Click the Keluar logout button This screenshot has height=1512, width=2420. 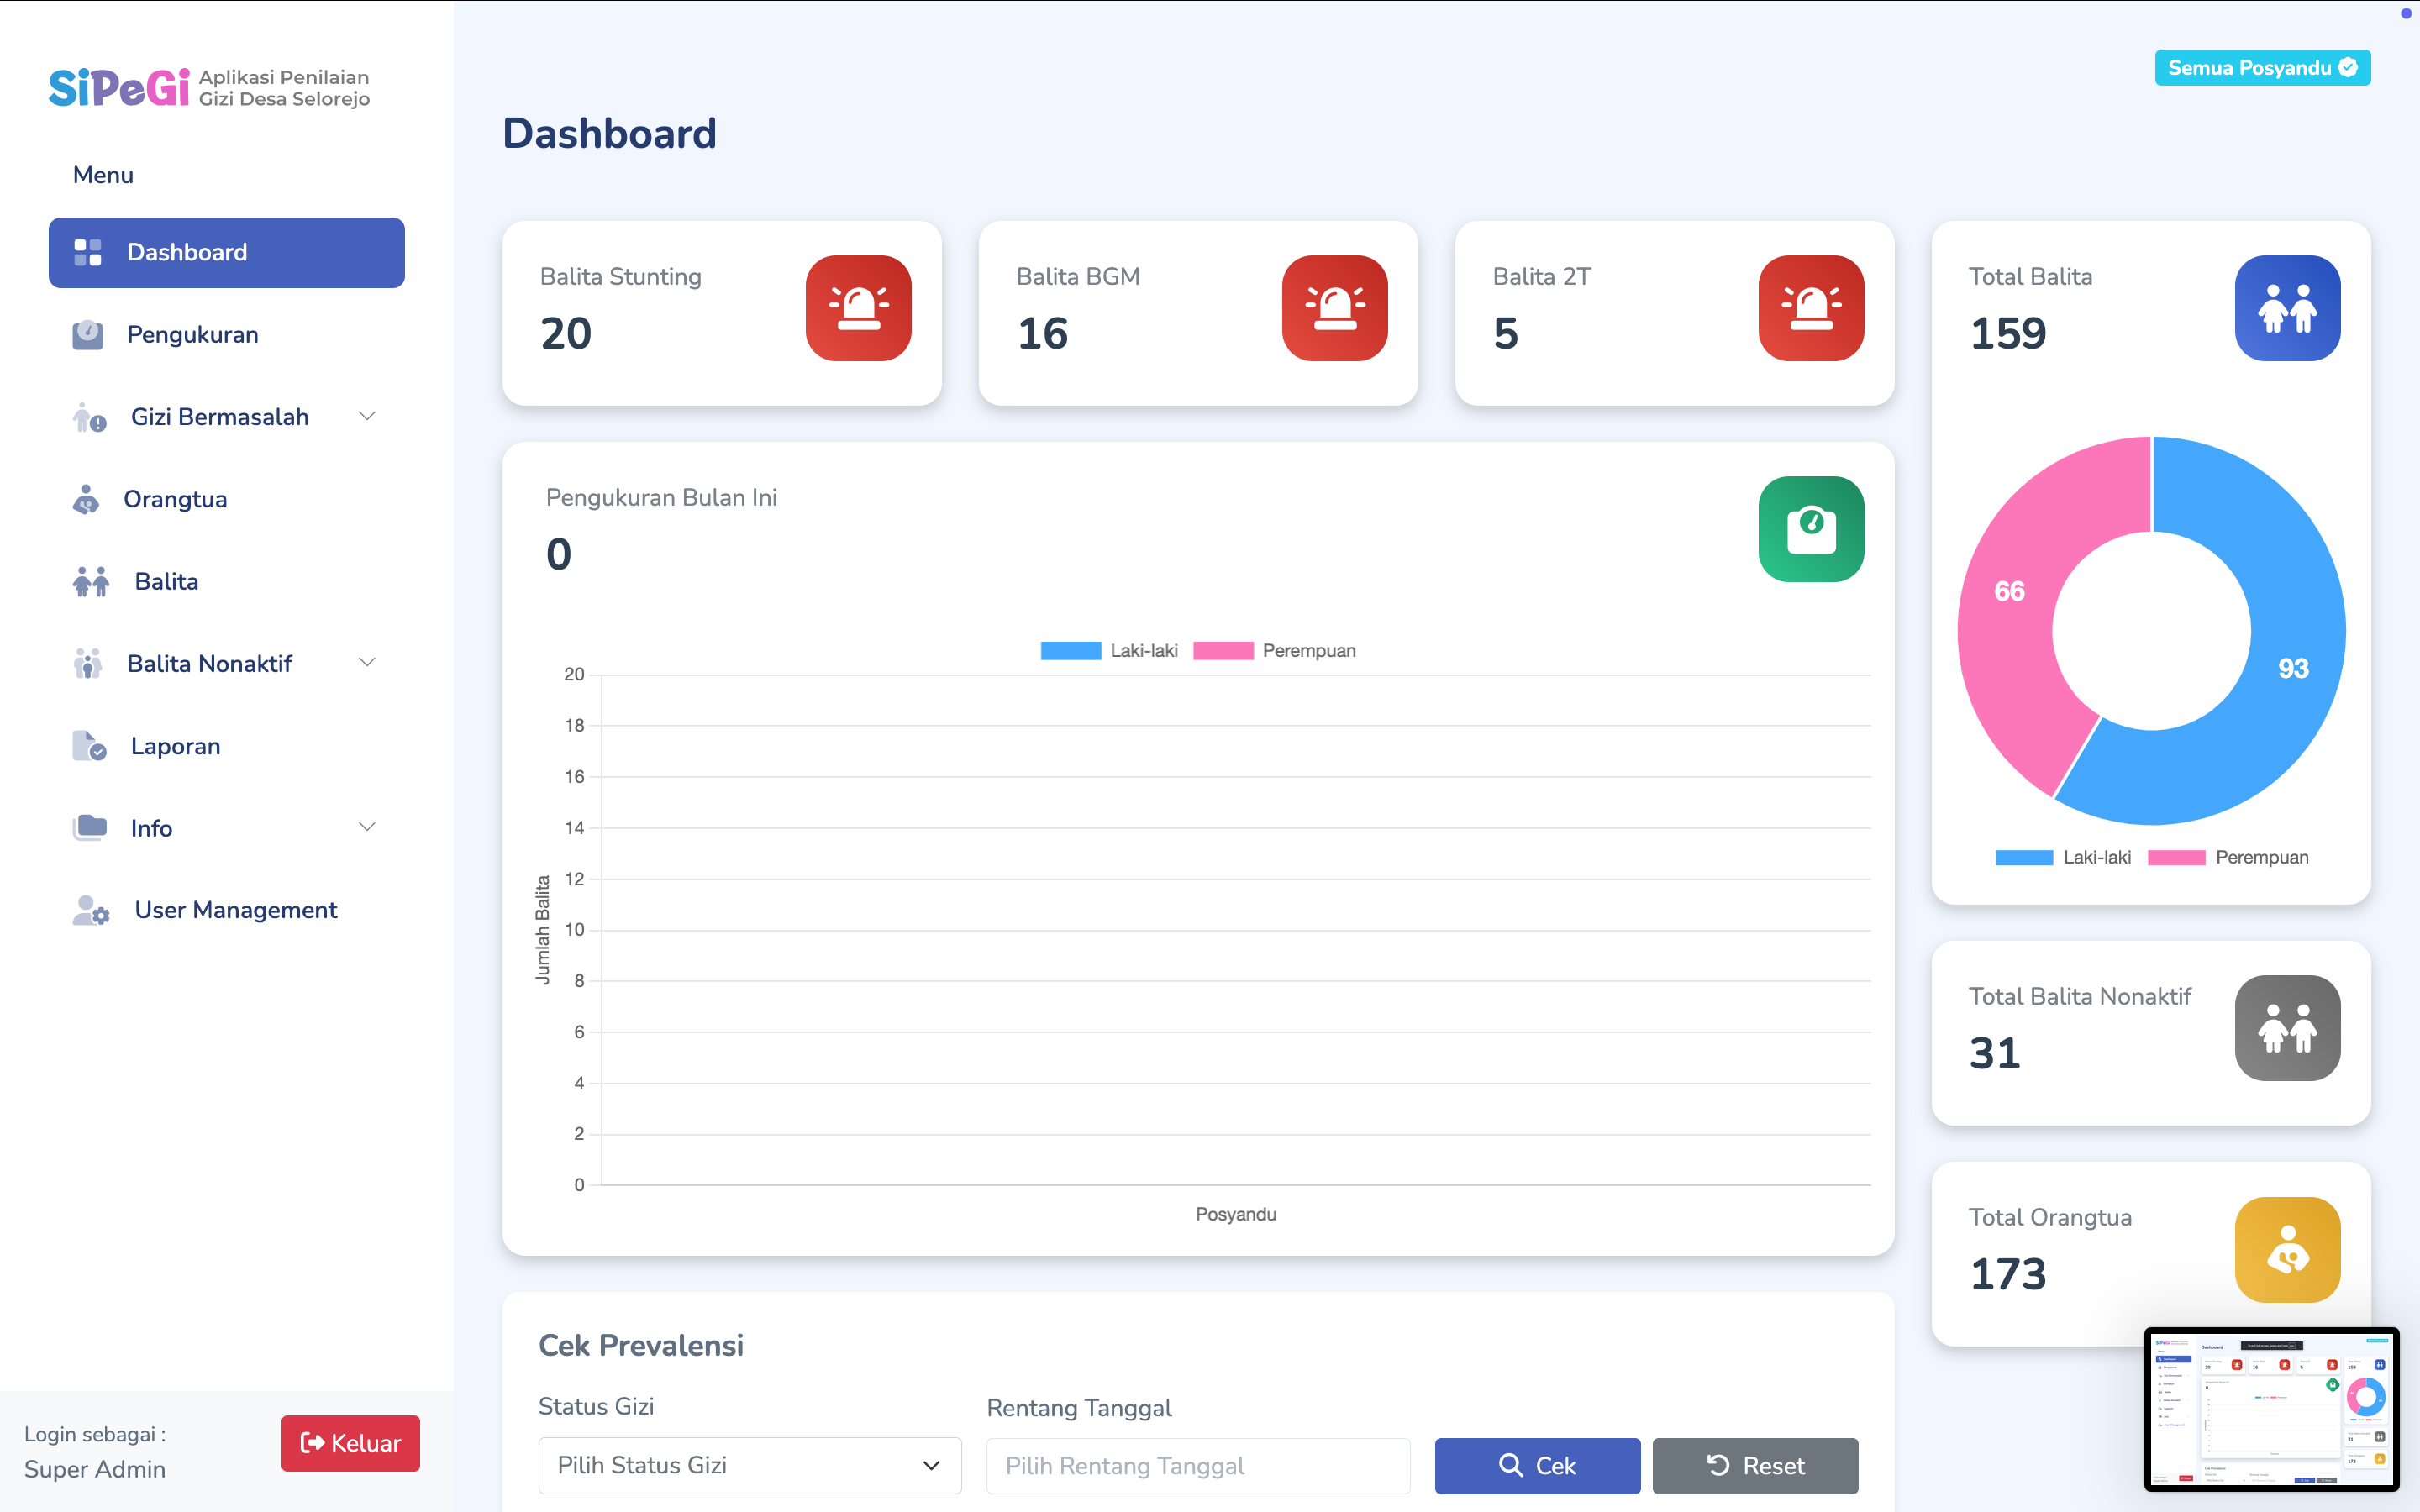(350, 1443)
